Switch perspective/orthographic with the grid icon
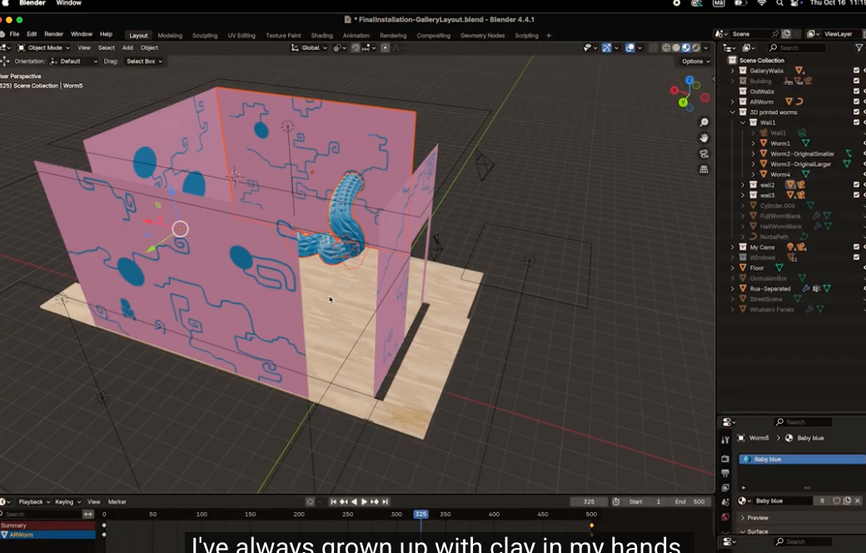866x553 pixels. (704, 169)
